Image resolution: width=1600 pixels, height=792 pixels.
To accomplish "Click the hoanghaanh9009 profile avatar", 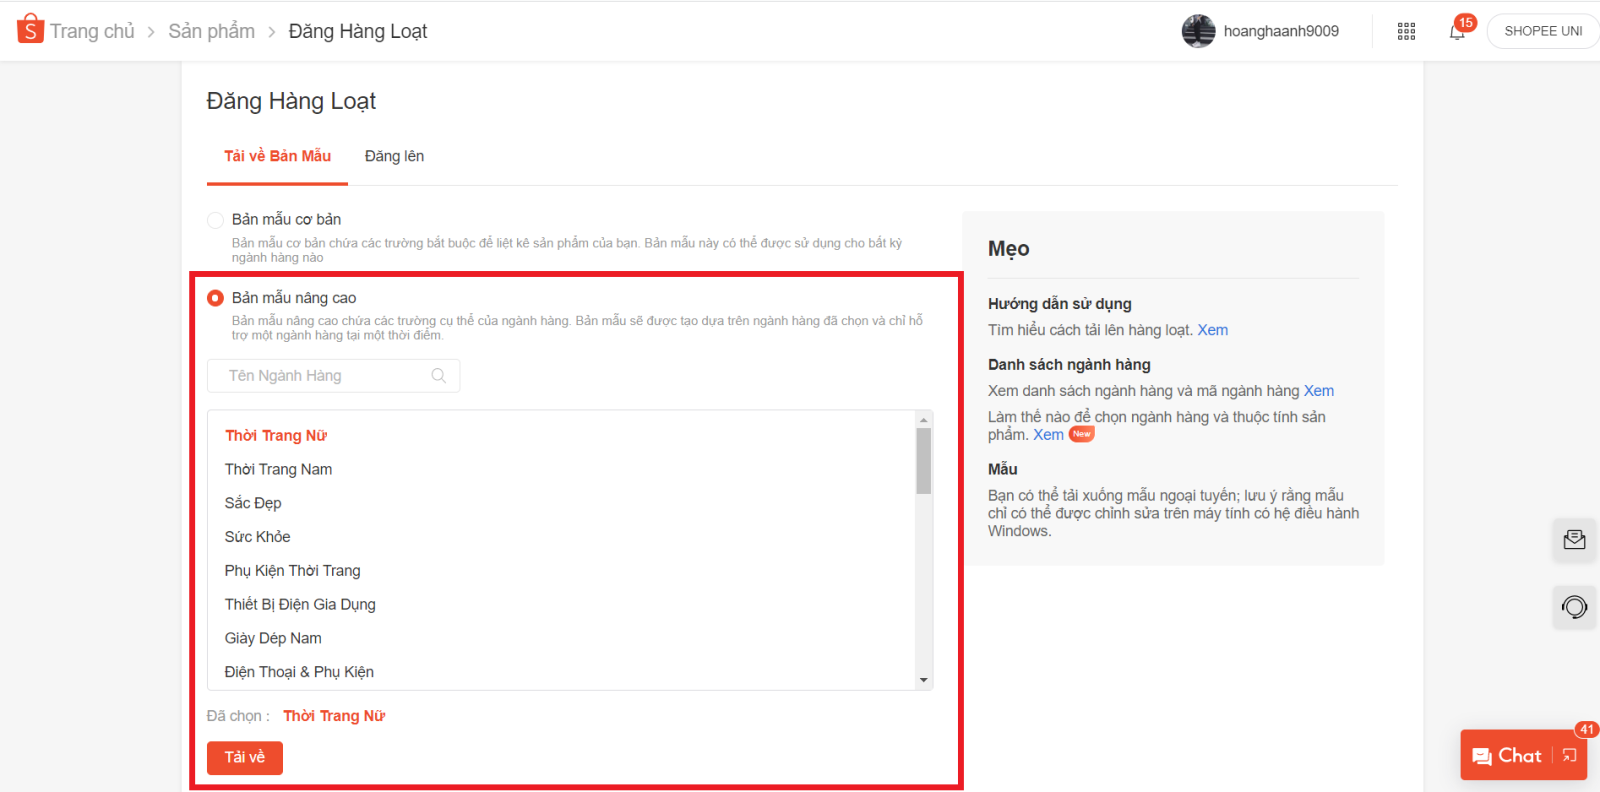I will (1198, 31).
